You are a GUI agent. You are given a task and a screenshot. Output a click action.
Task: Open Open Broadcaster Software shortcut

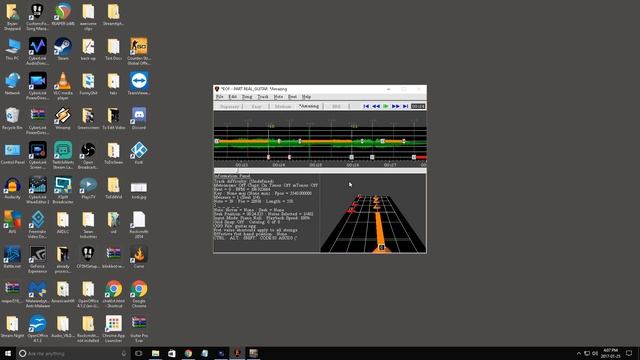point(88,155)
